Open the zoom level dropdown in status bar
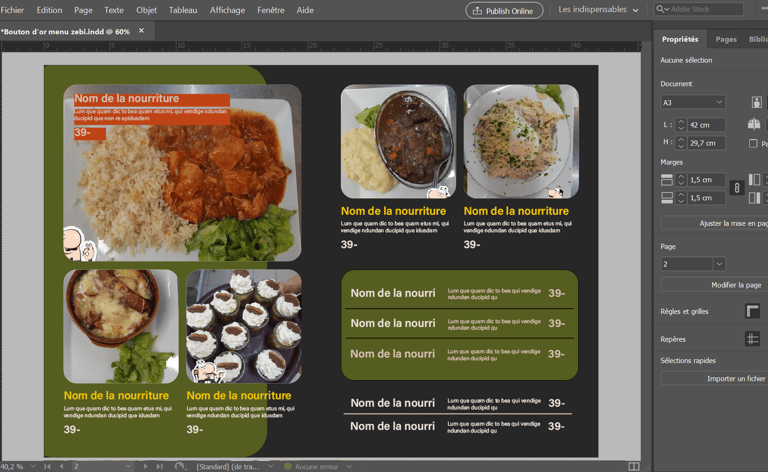 (x=33, y=466)
